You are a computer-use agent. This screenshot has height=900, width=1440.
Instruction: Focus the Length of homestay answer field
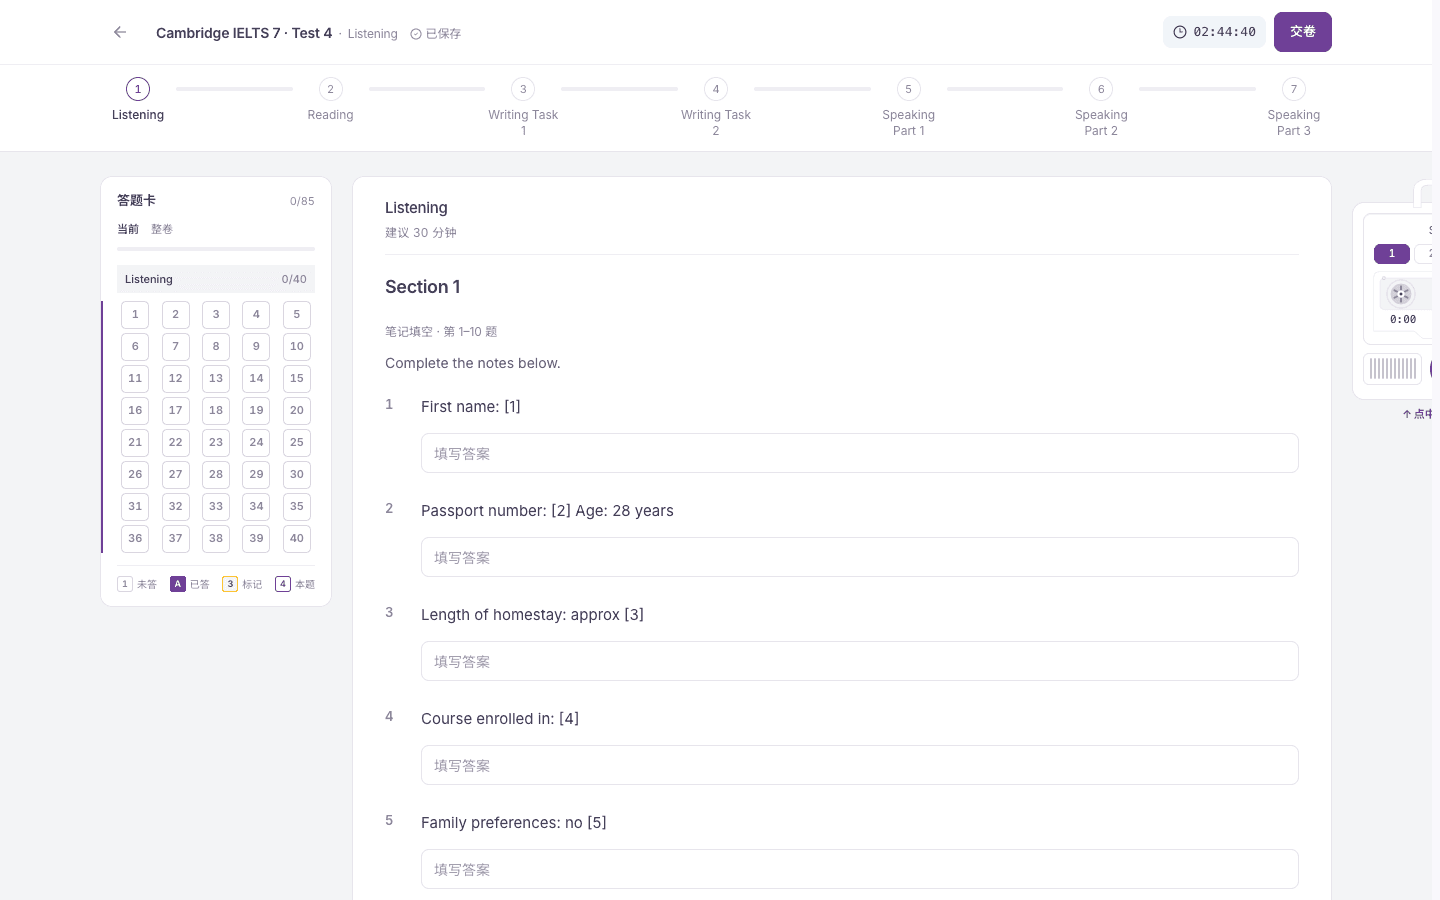(860, 661)
